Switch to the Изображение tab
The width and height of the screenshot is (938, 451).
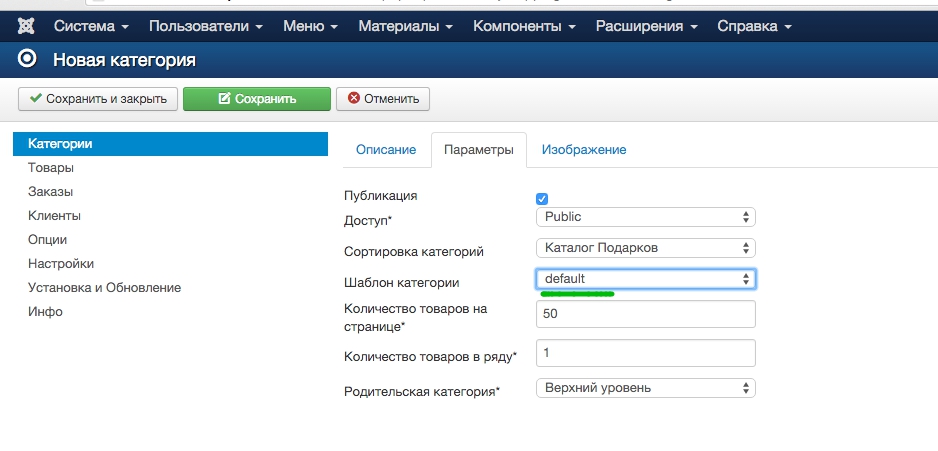tap(583, 150)
